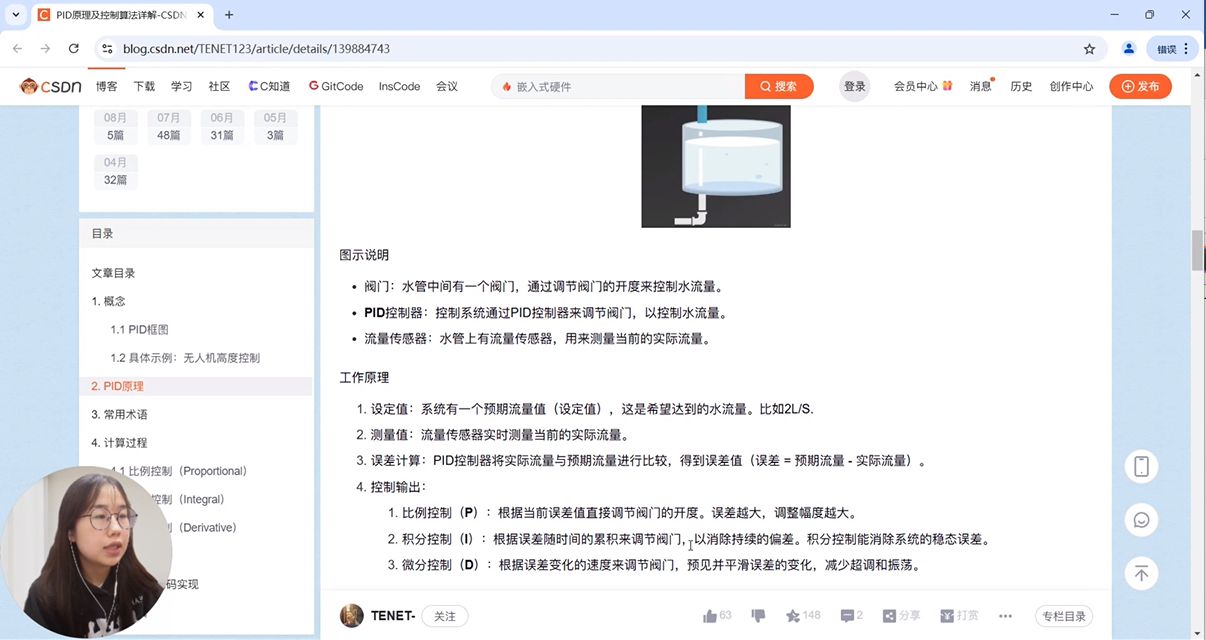
Task: Open the tab search dropdown arrow
Action: (x=16, y=15)
